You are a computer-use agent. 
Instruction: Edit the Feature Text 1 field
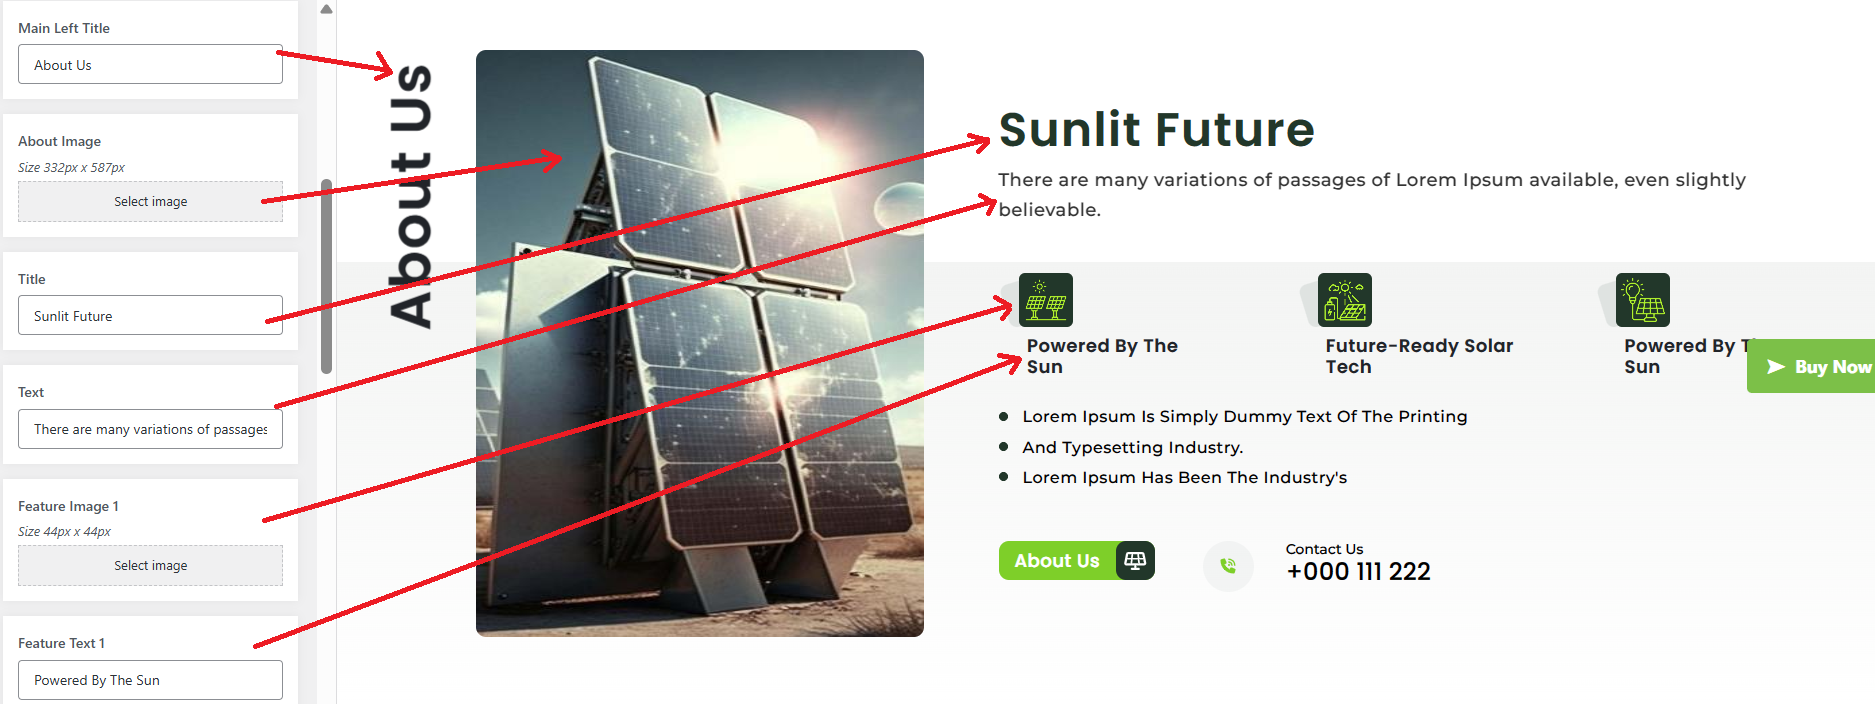coord(150,680)
